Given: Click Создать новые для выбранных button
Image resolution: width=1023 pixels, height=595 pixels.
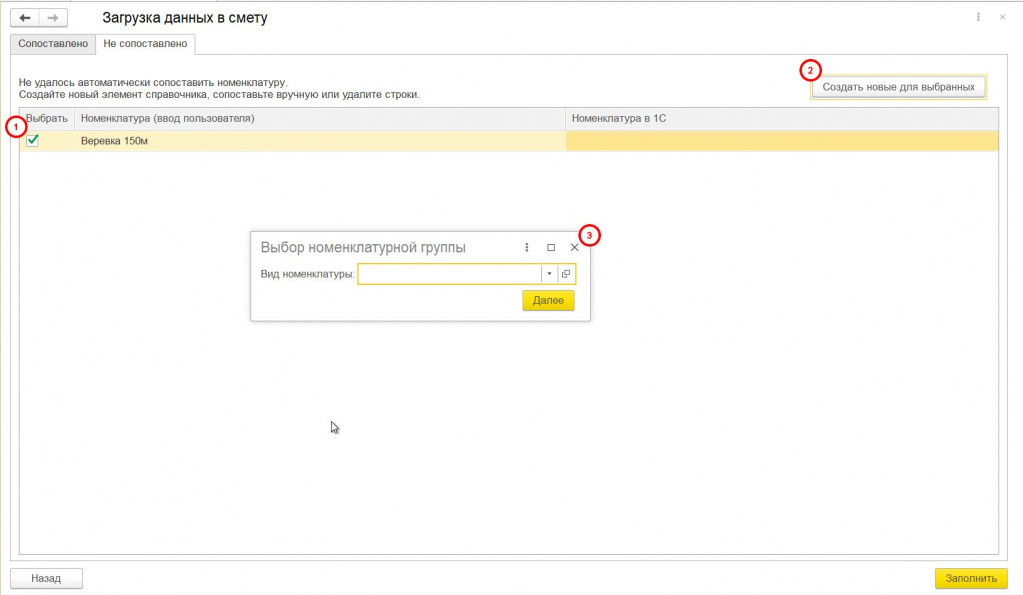Looking at the screenshot, I should (x=898, y=87).
